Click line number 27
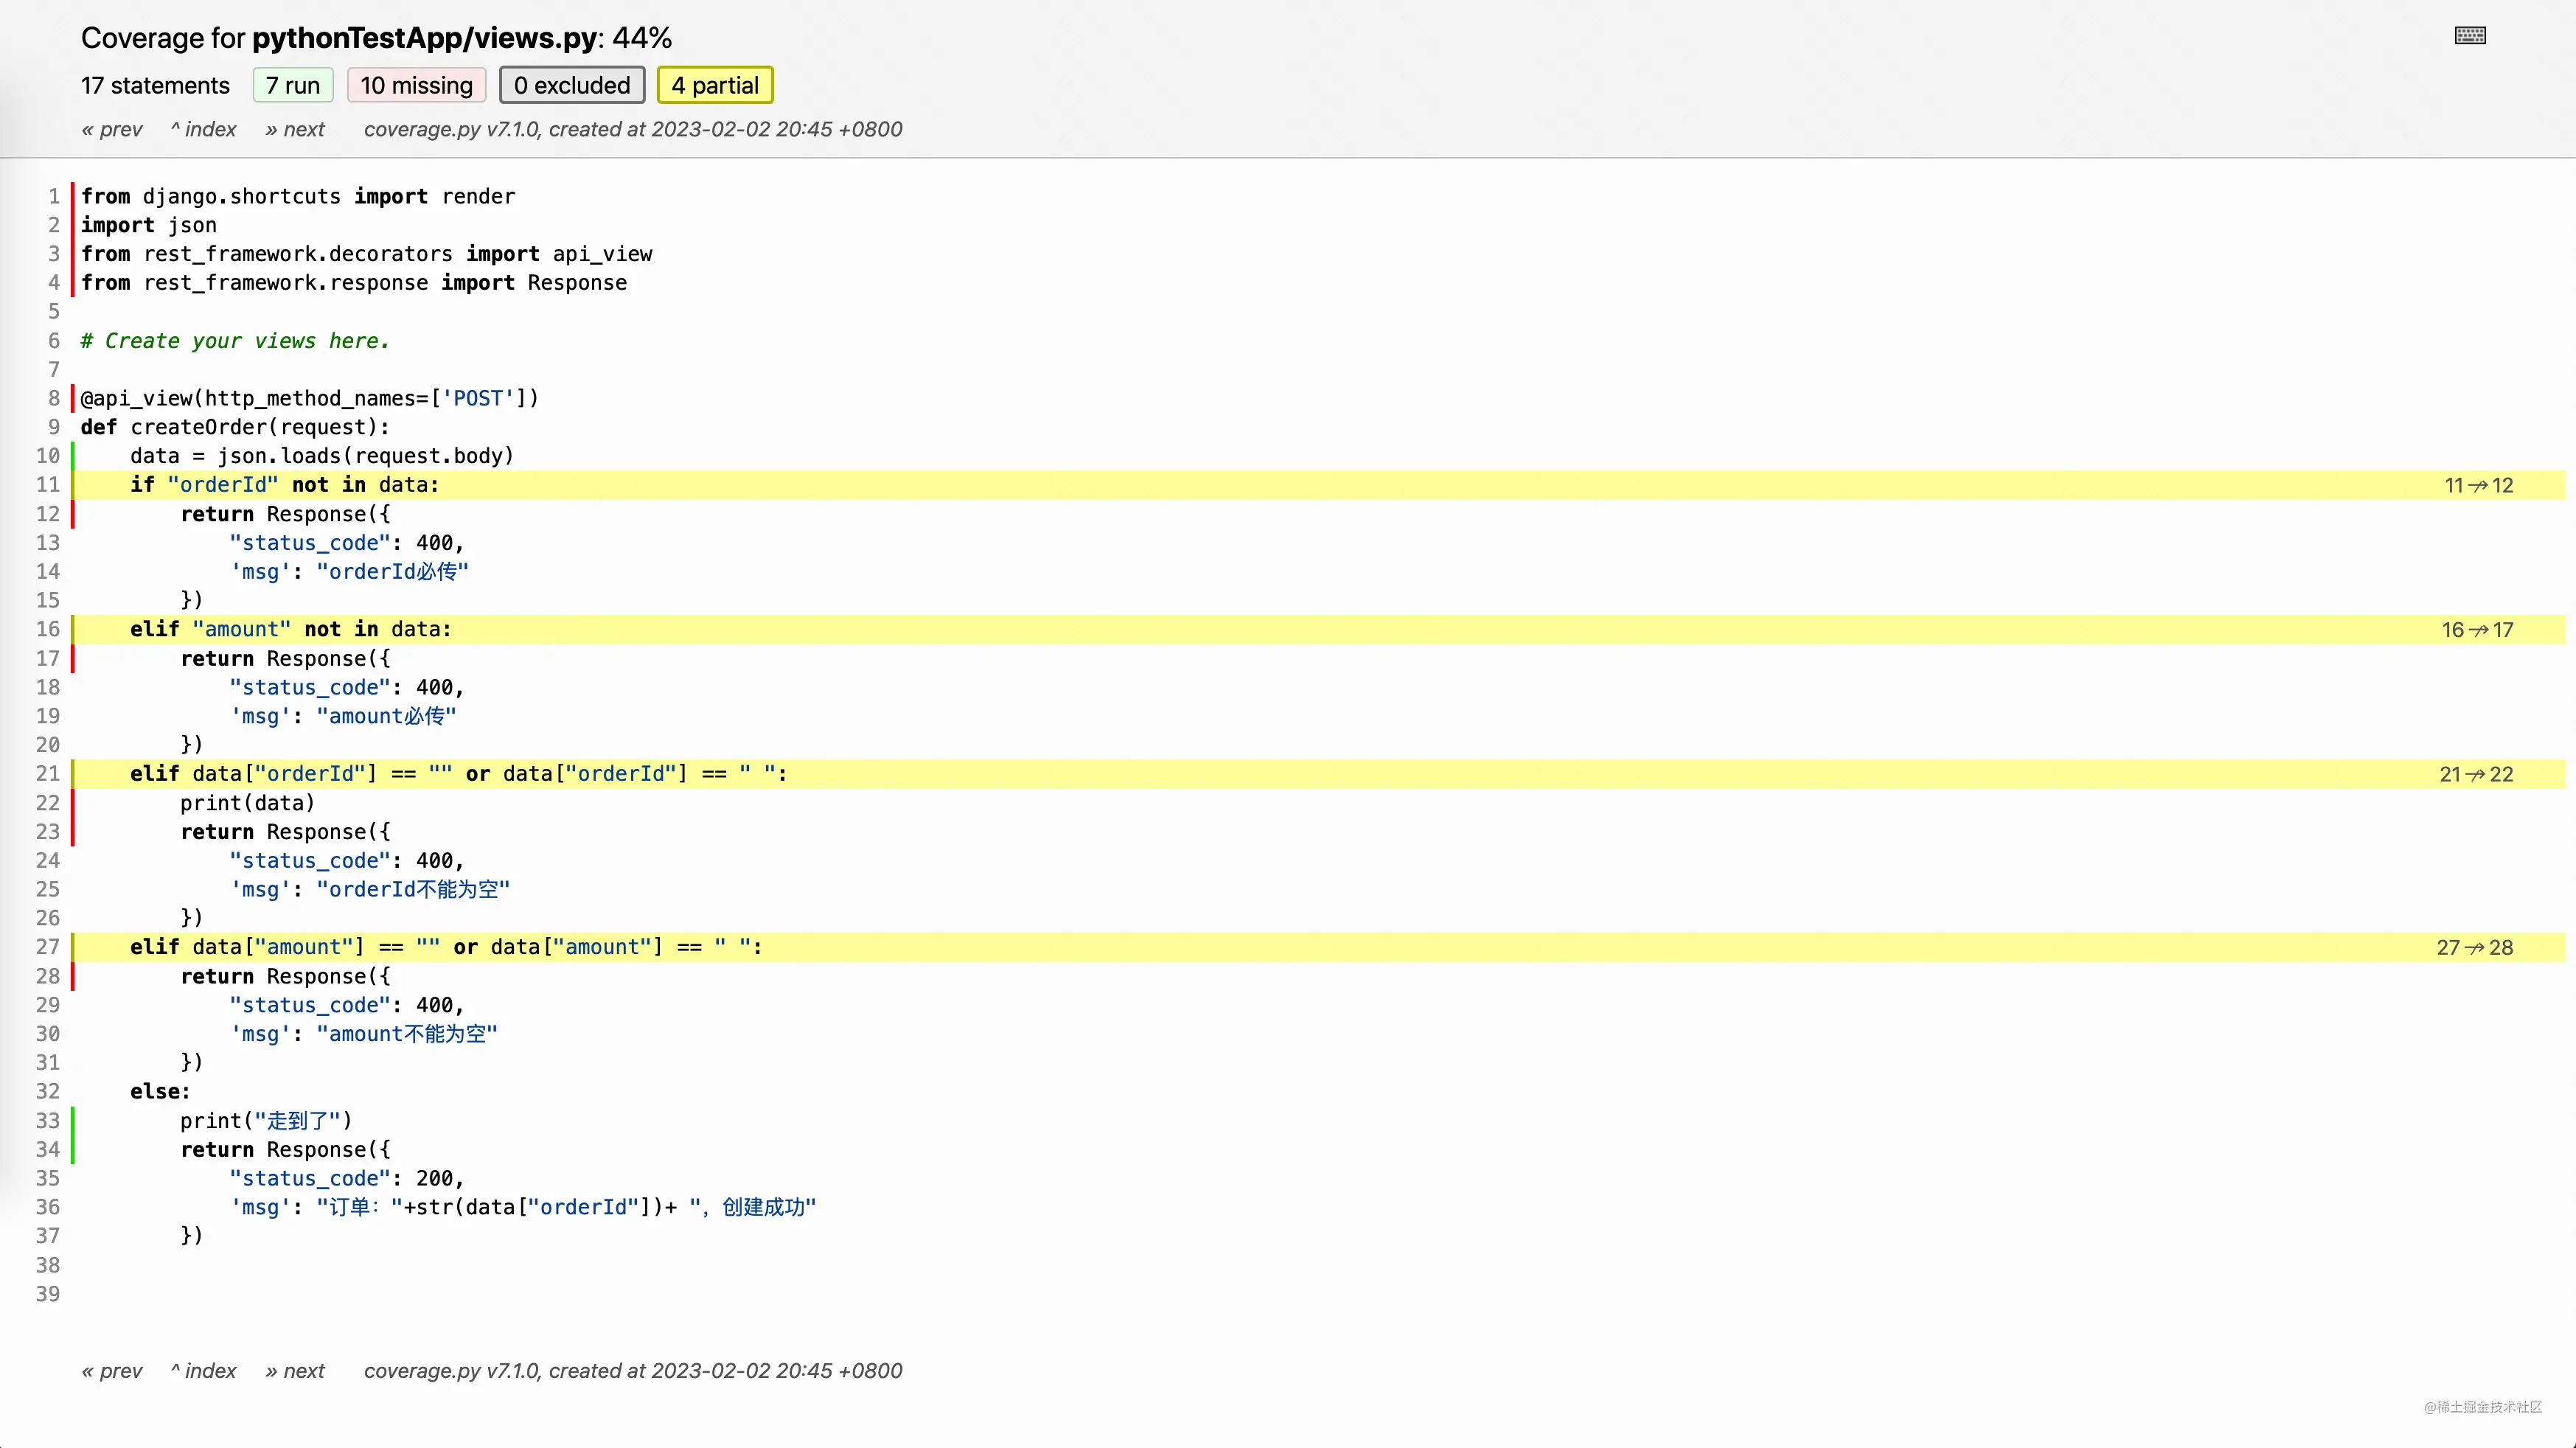2576x1448 pixels. 48,947
